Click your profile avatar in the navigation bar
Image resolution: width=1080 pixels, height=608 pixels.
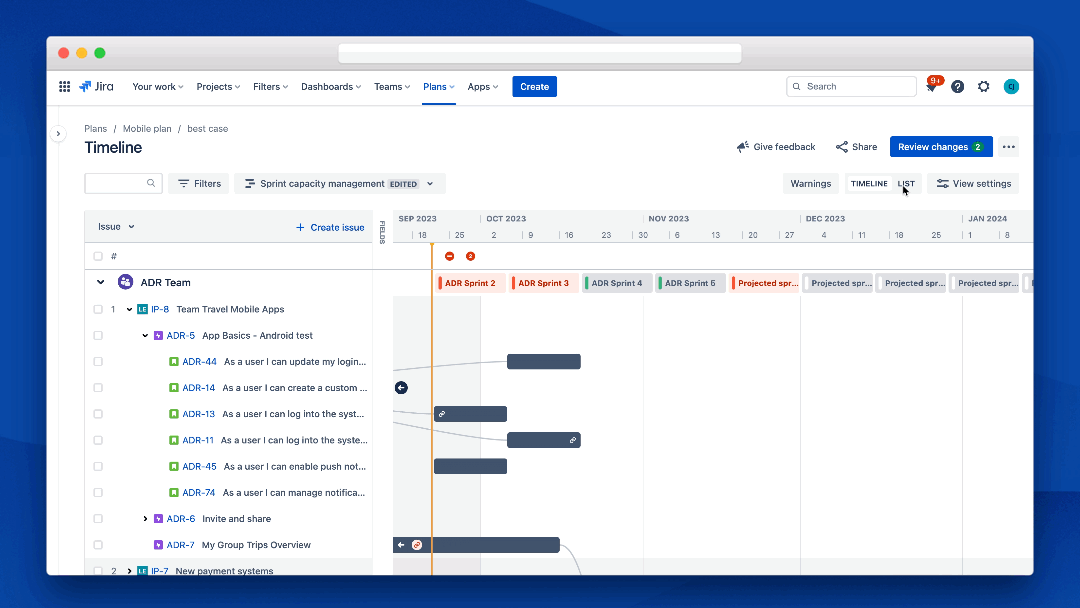(x=1011, y=87)
